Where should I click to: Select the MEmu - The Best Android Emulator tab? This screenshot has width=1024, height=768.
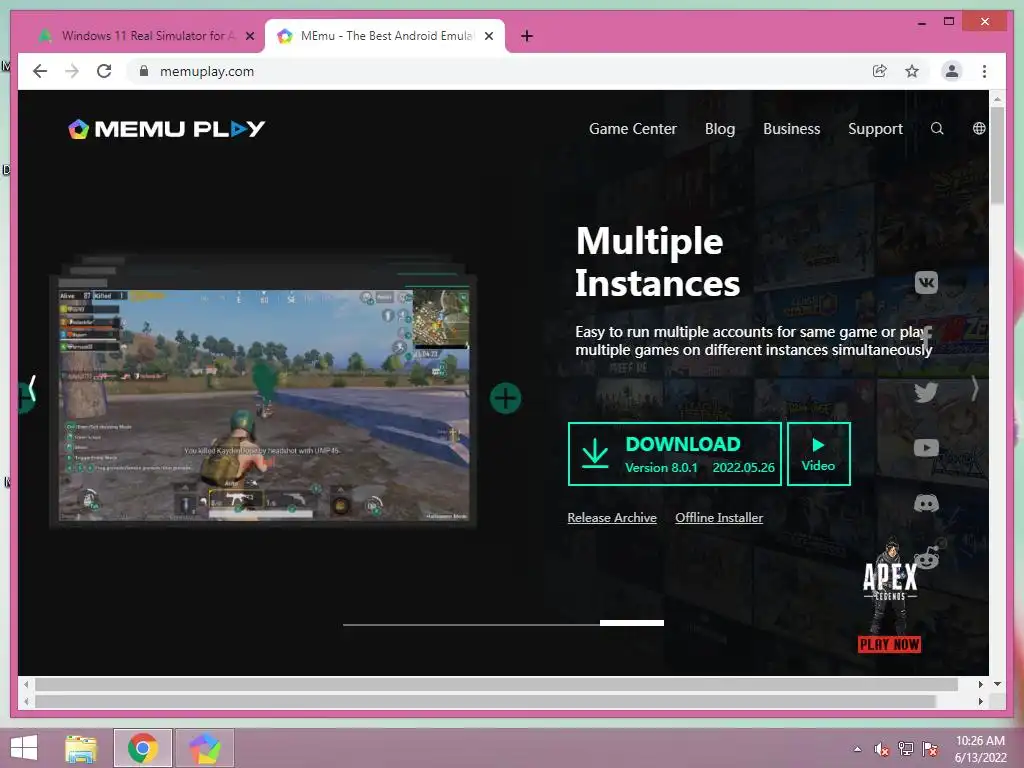tap(385, 36)
